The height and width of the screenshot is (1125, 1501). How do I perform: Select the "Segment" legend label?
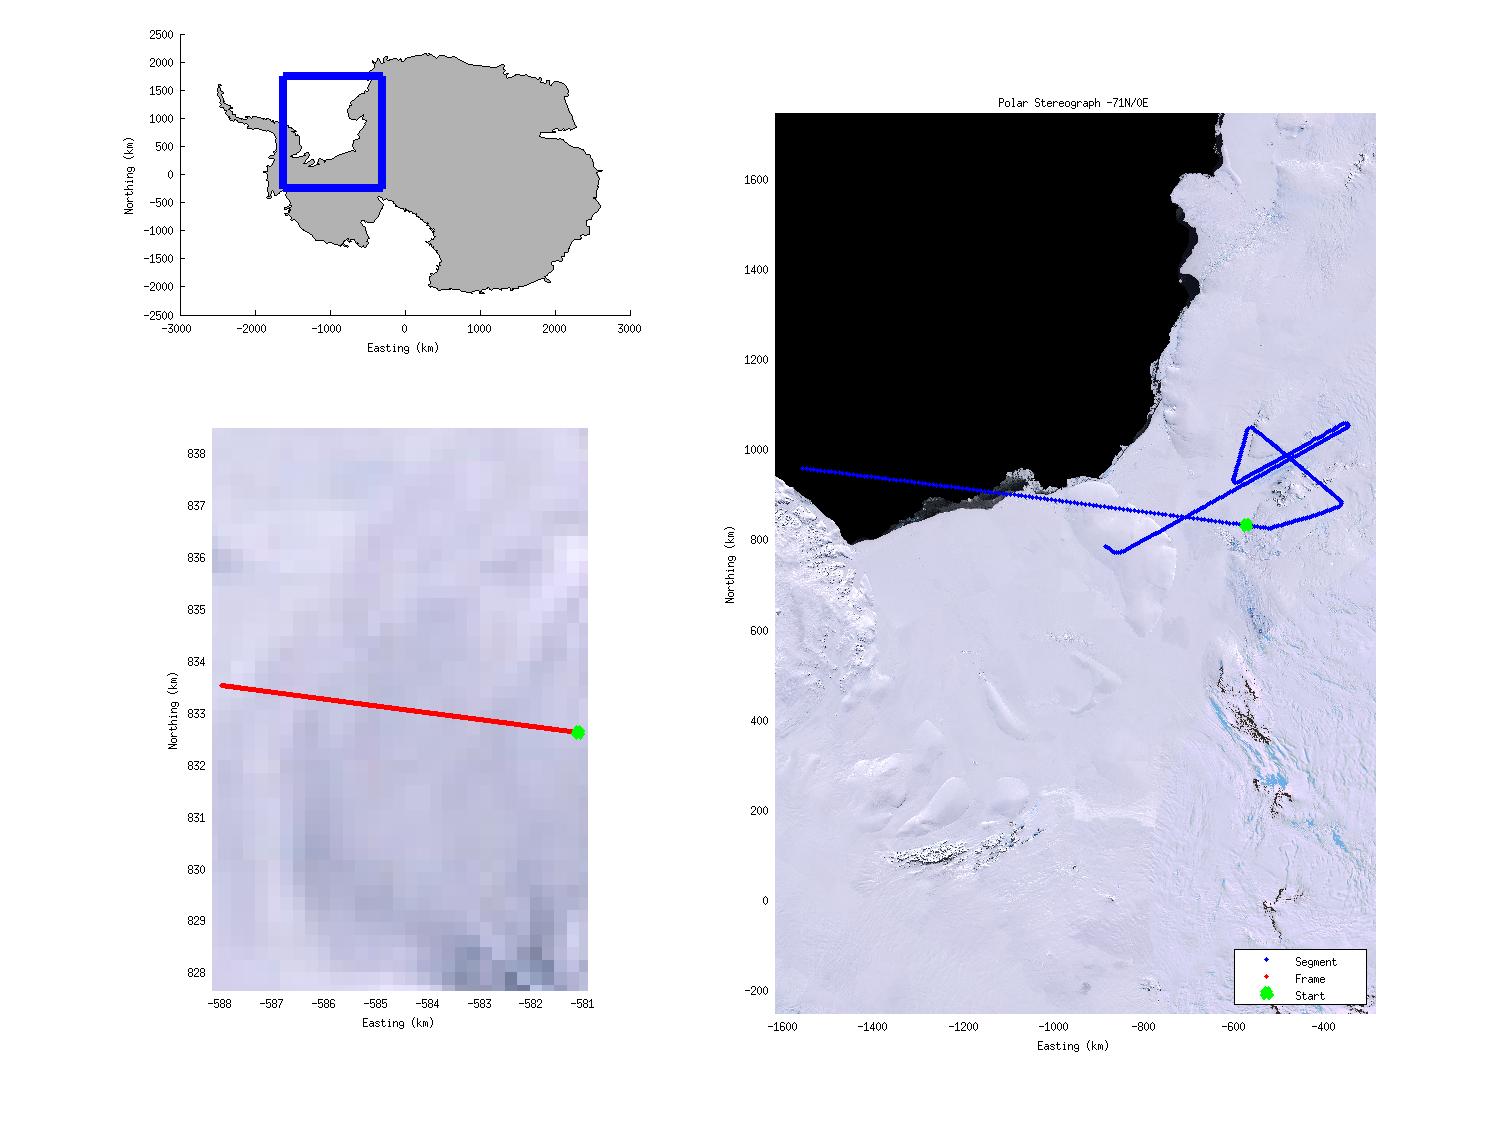[1315, 962]
